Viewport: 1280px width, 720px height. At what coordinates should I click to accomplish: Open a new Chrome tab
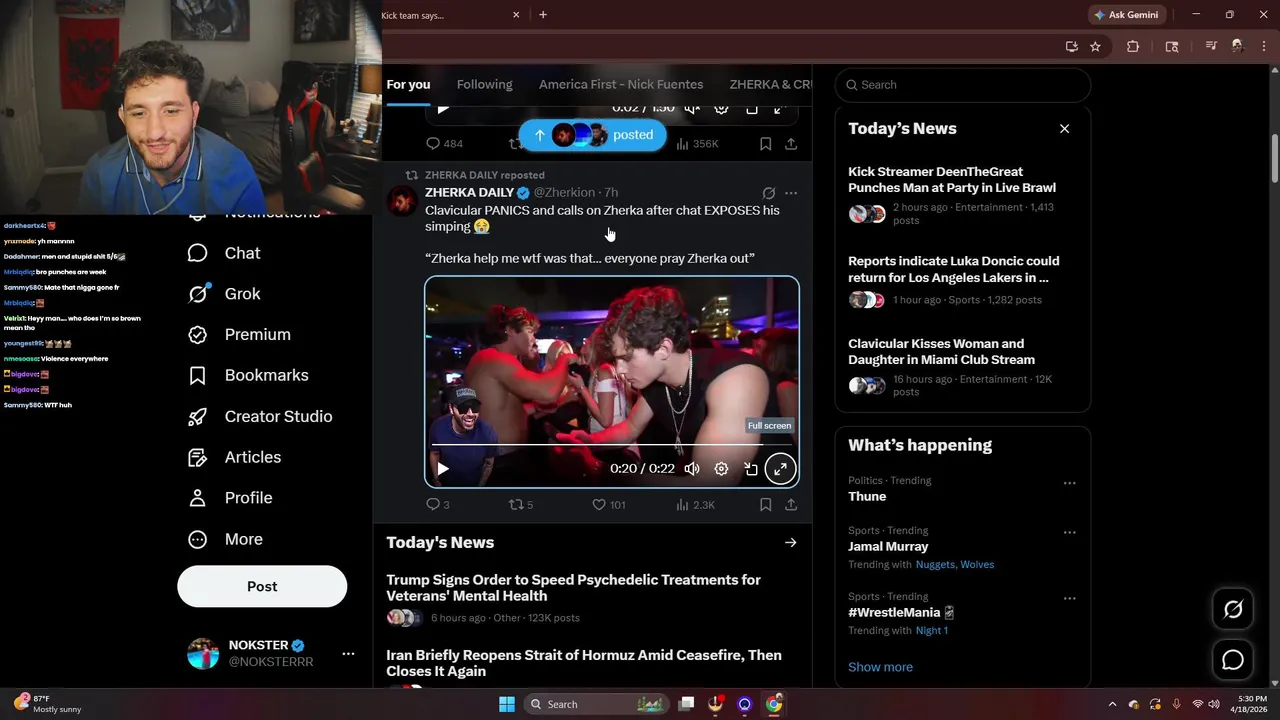[543, 15]
